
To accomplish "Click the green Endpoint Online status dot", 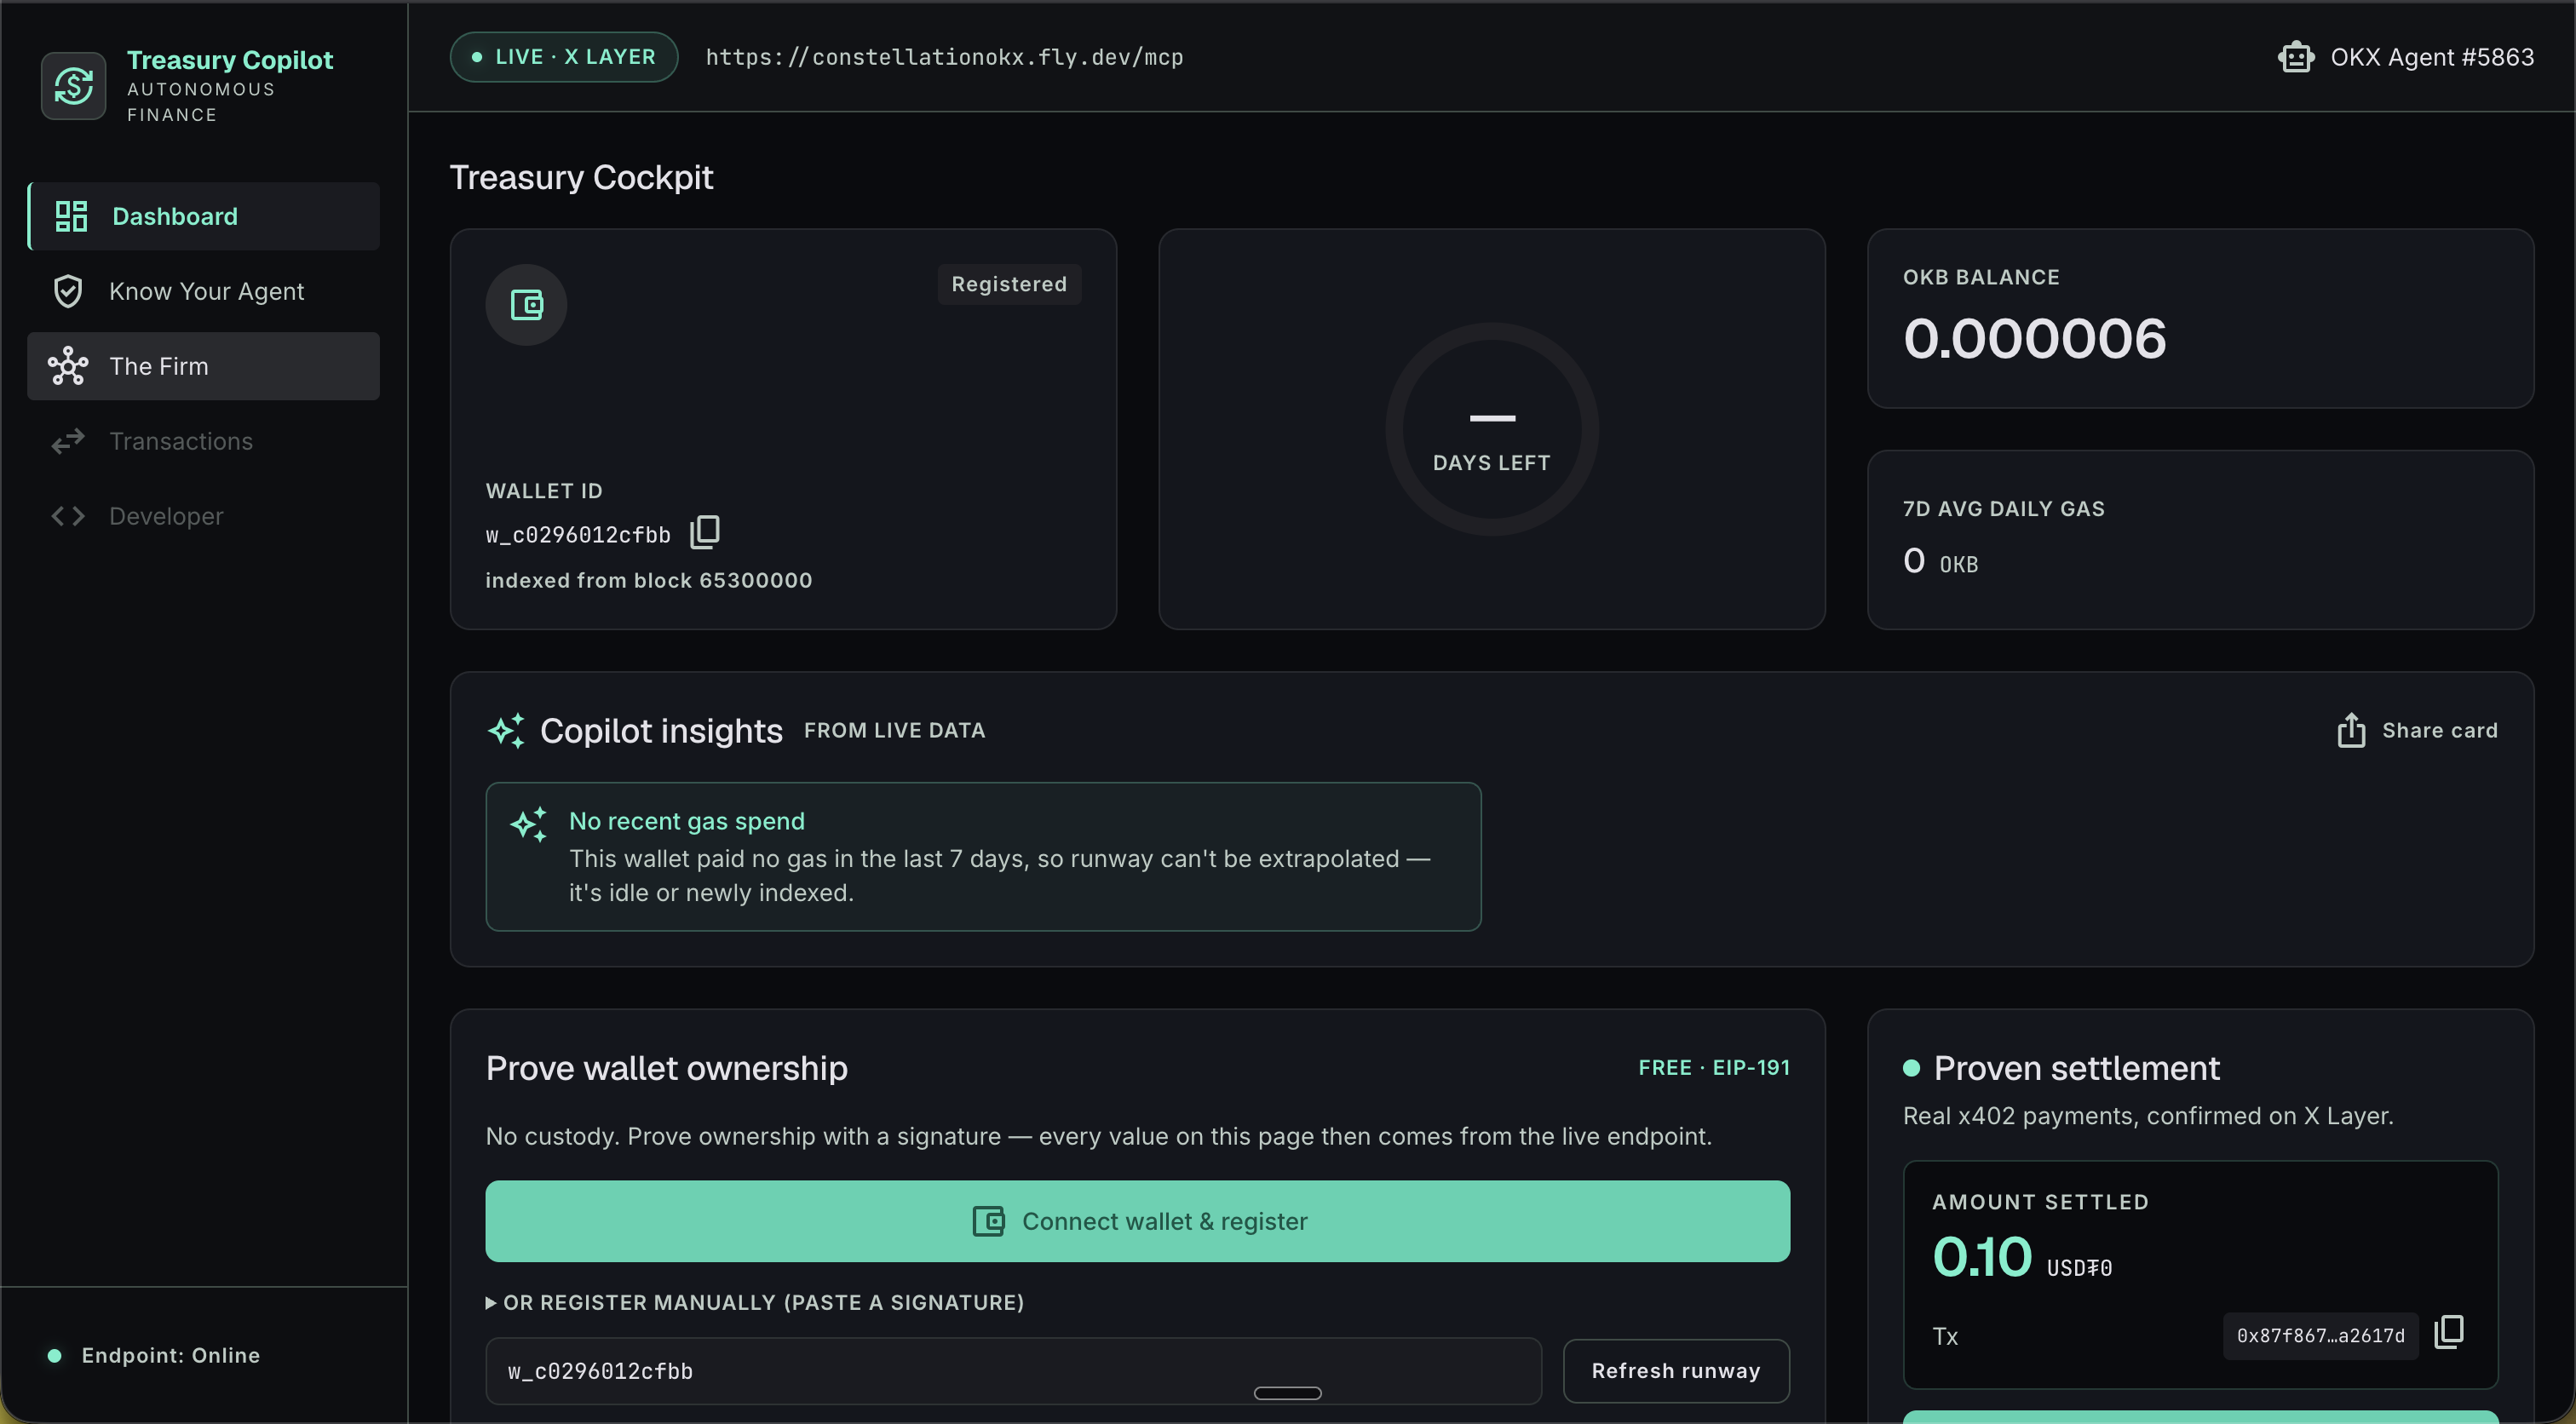I will (x=55, y=1356).
